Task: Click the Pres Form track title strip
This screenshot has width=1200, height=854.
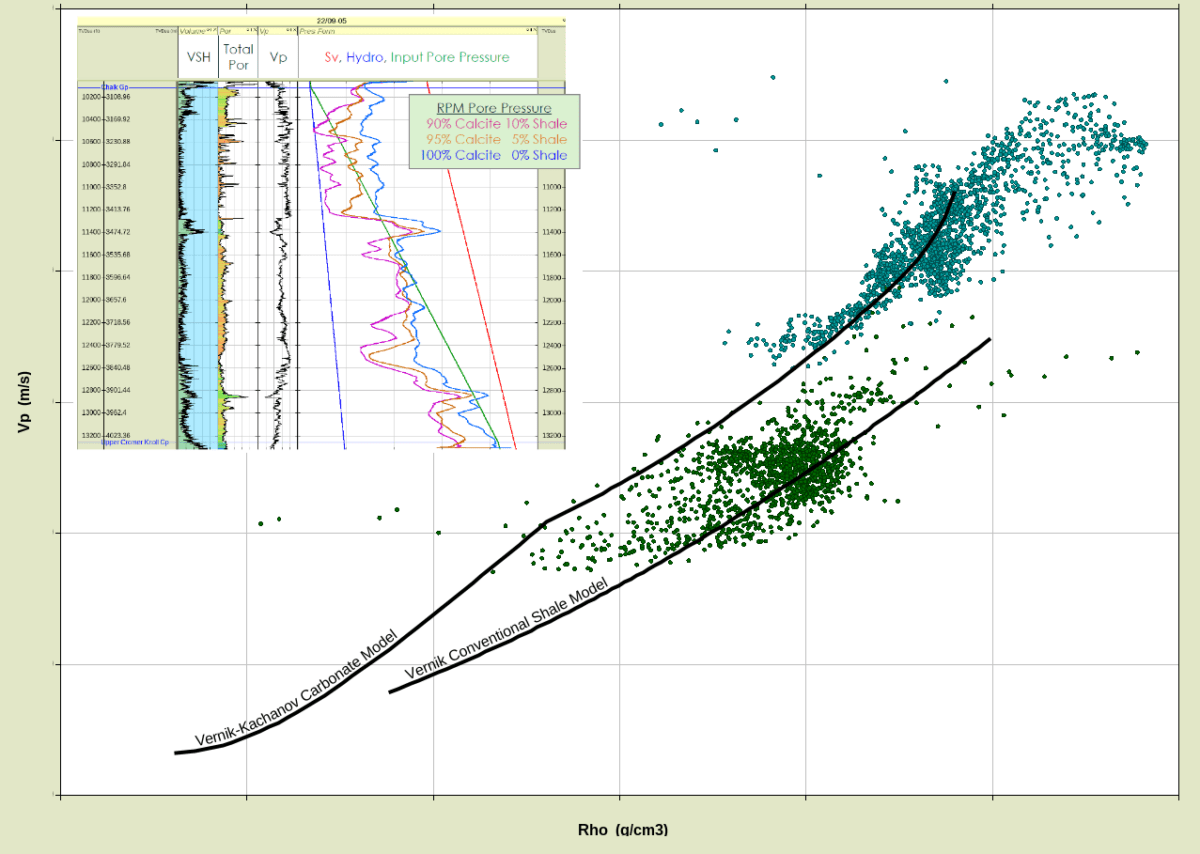Action: (x=320, y=31)
